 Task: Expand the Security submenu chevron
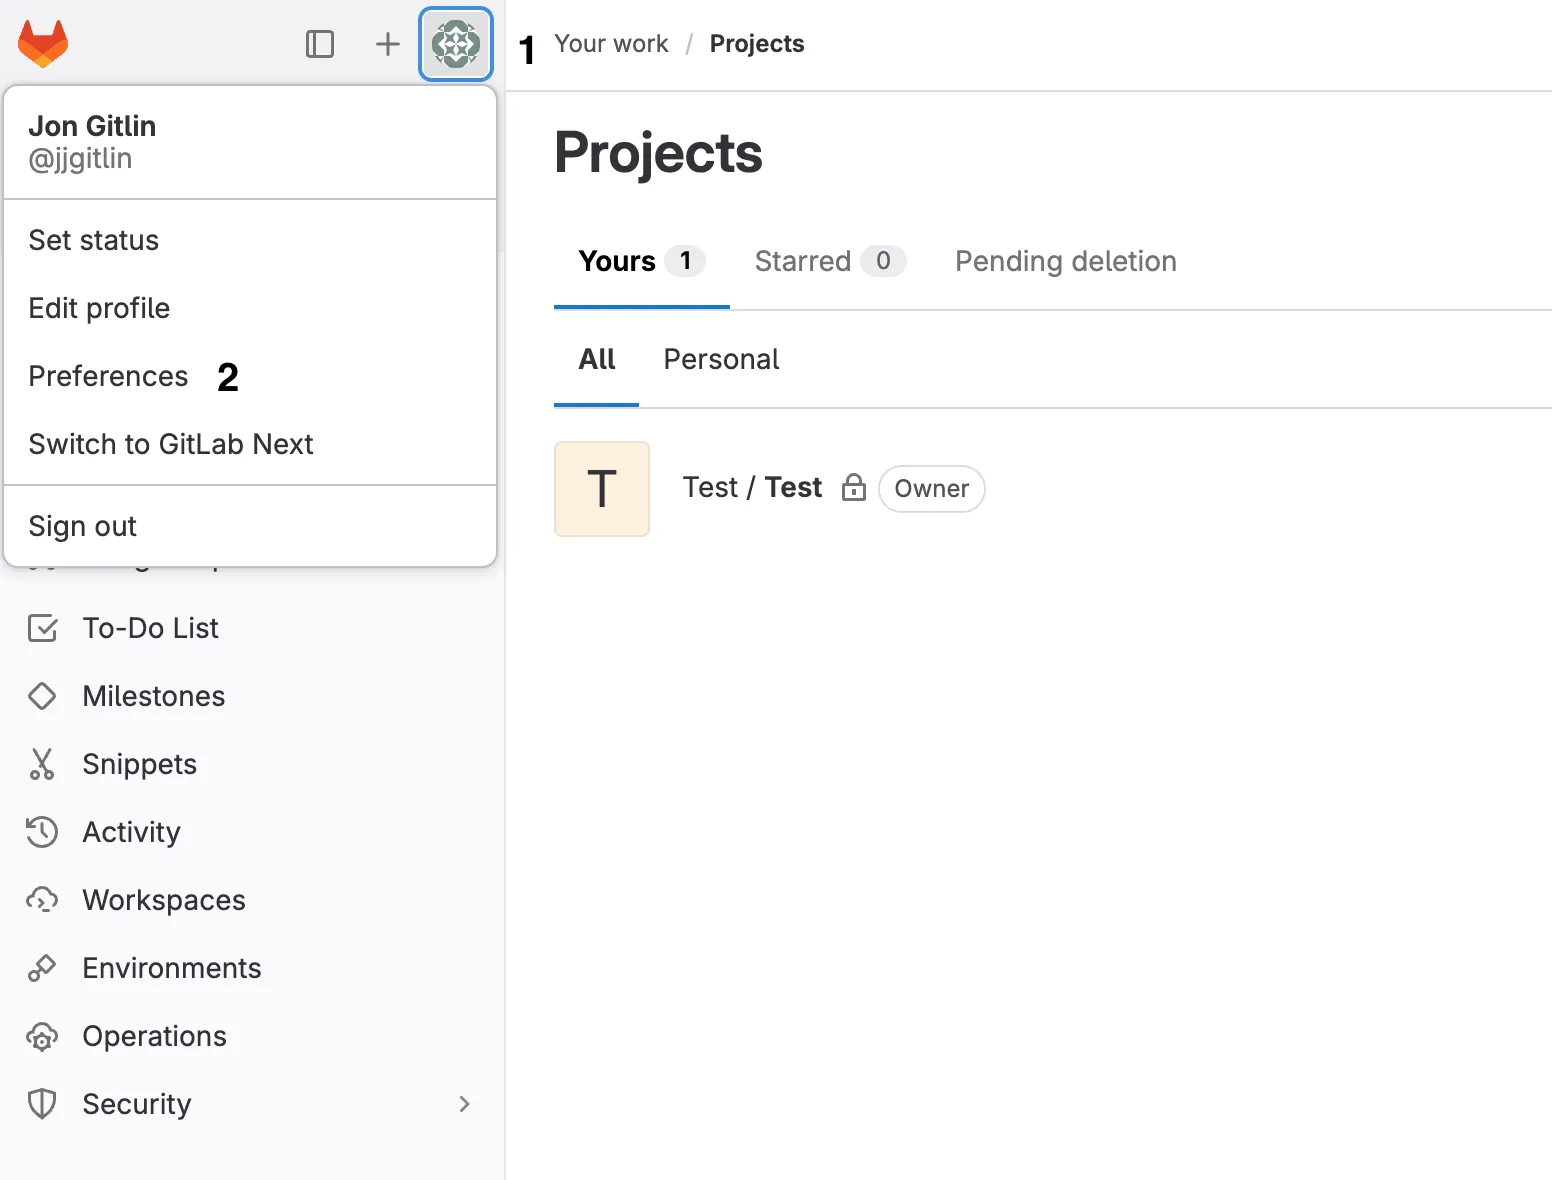point(464,1104)
